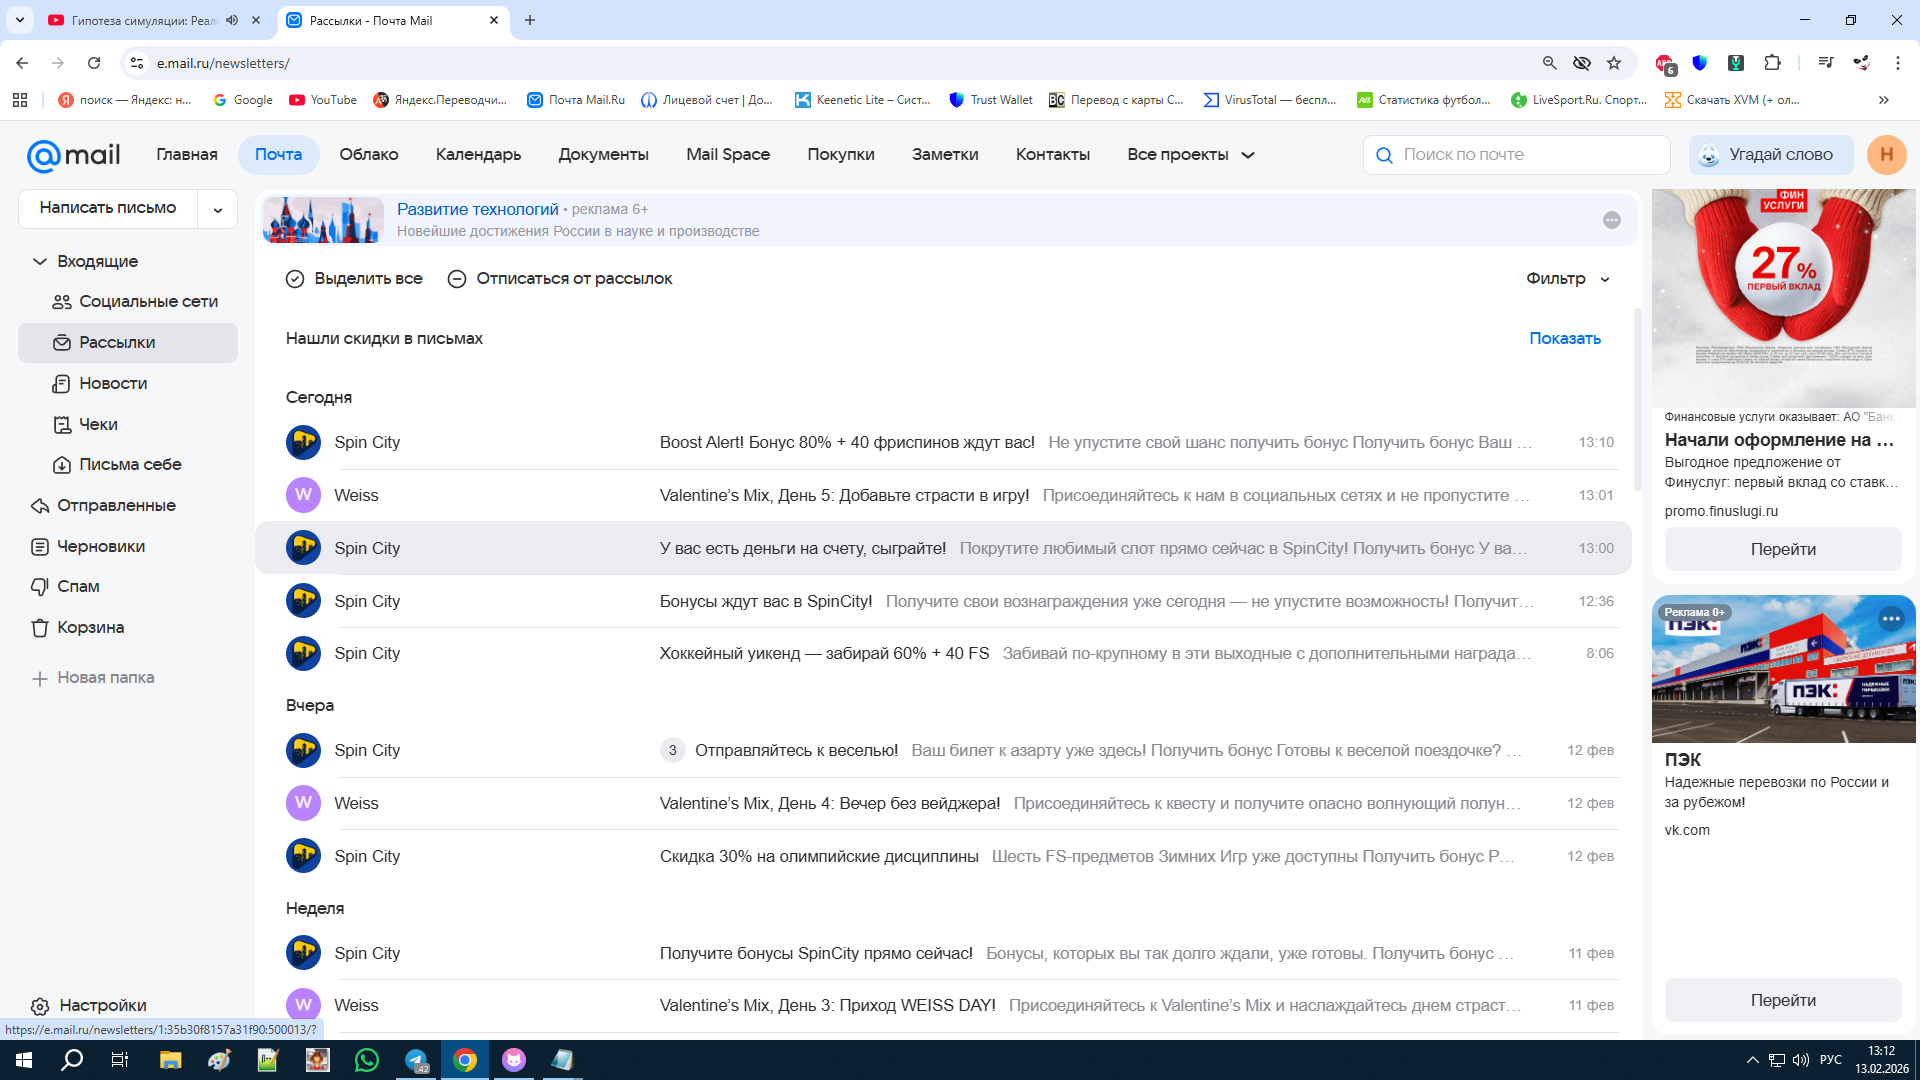Select all emails with Выделить все
Viewport: 1920px width, 1080px height.
pyautogui.click(x=354, y=279)
